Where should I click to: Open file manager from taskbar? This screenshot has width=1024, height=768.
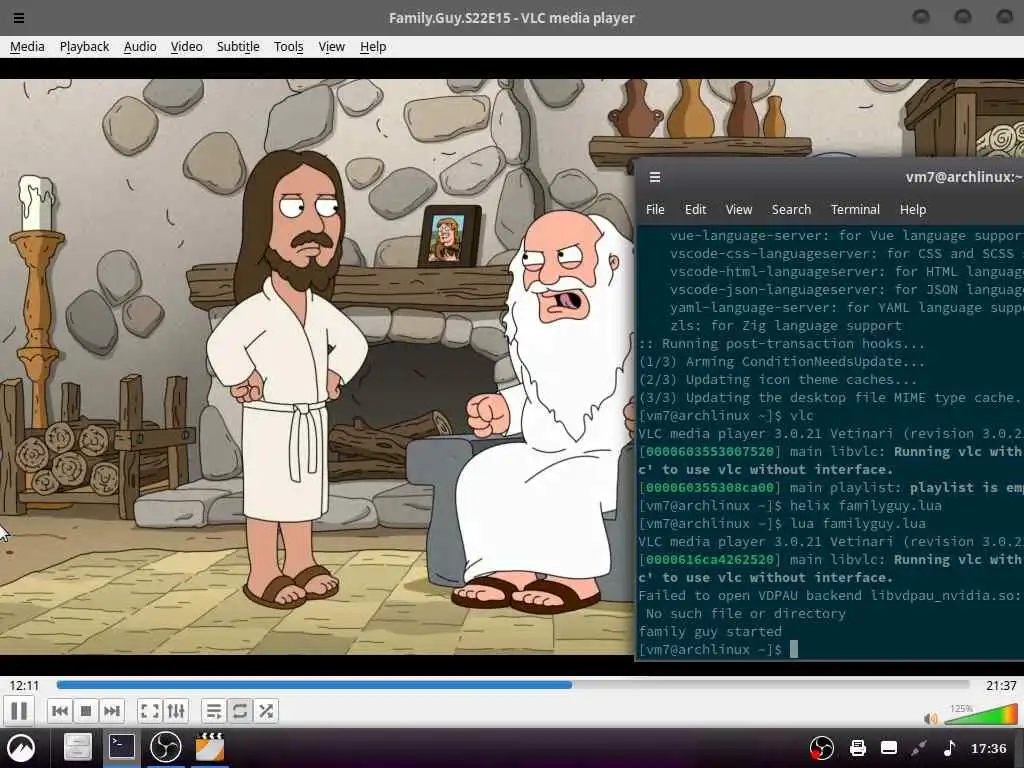point(78,748)
